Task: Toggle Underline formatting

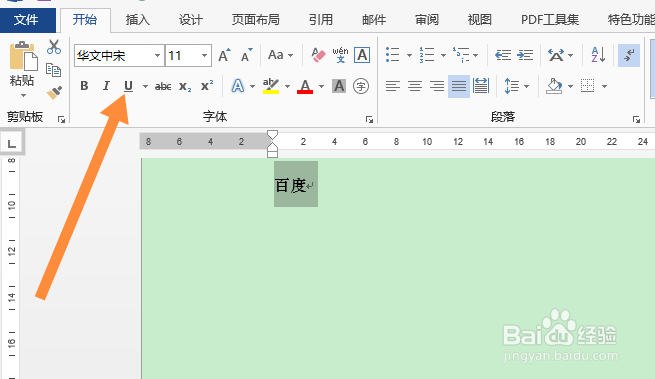Action: [x=128, y=86]
